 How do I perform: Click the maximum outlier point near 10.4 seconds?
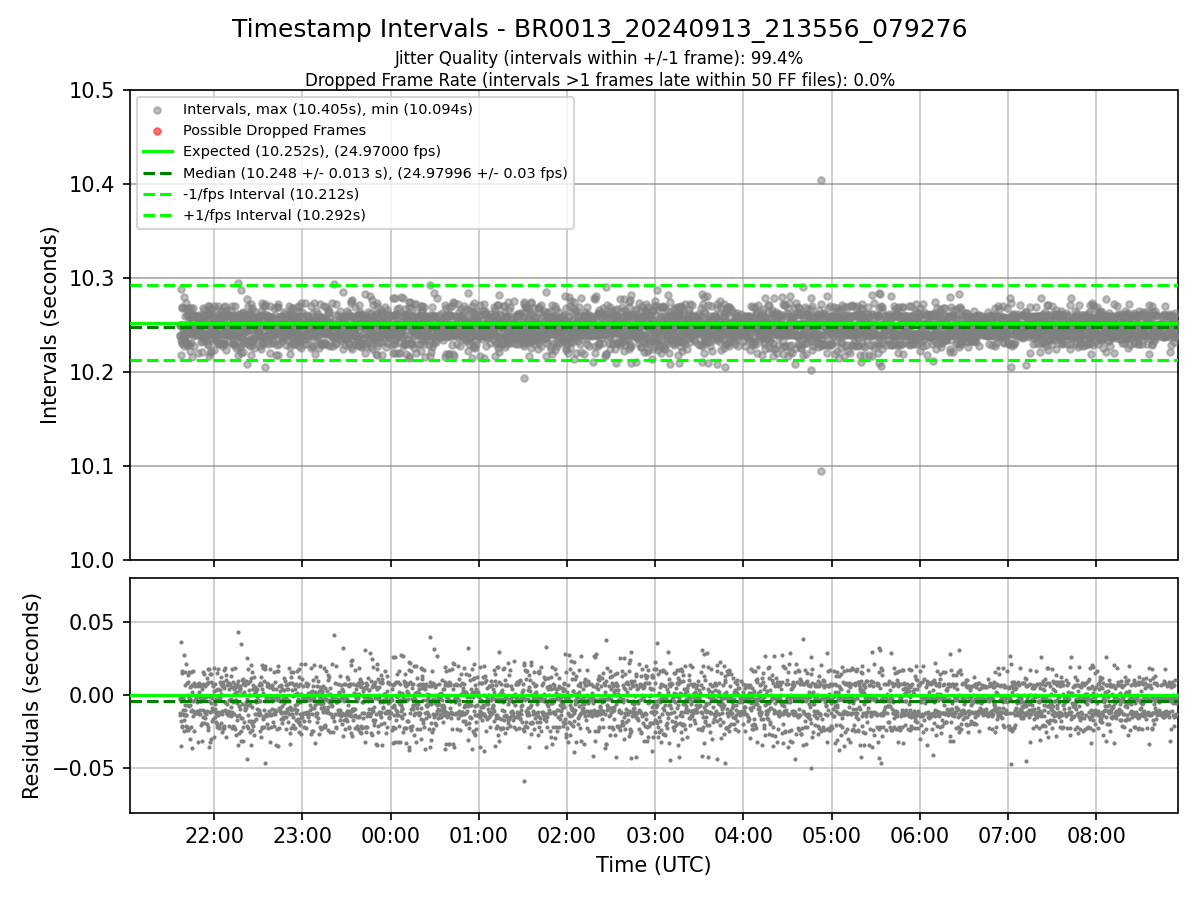tap(821, 181)
